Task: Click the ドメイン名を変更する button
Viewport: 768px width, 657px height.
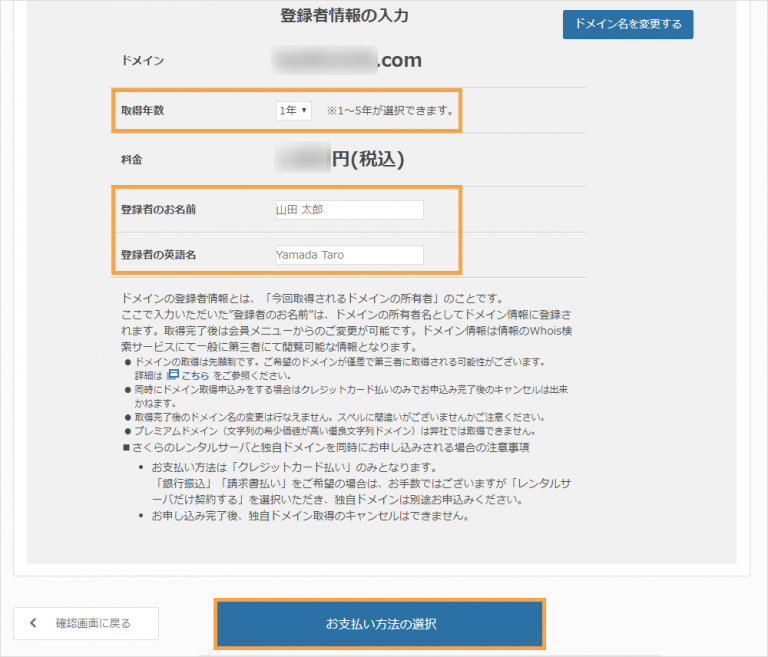Action: coord(627,24)
